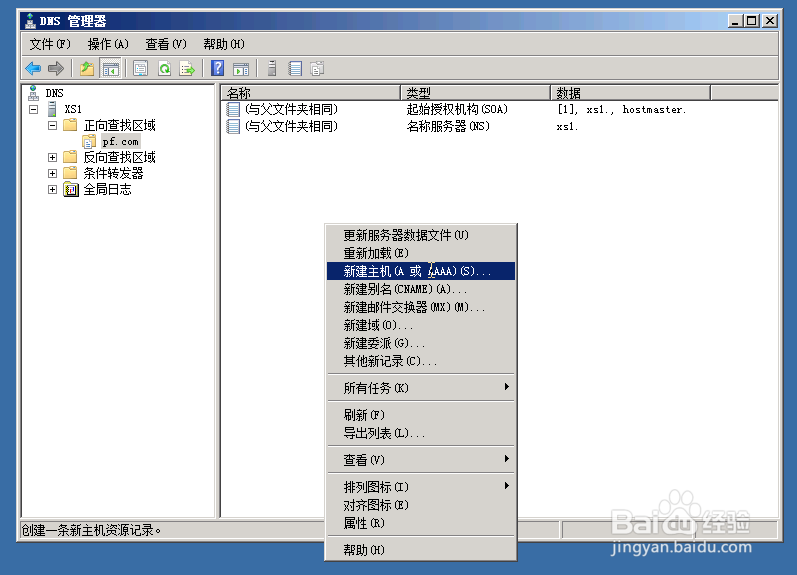Viewport: 797px width, 575px height.
Task: Minimize the DNS 管理器 window
Action: click(x=735, y=21)
